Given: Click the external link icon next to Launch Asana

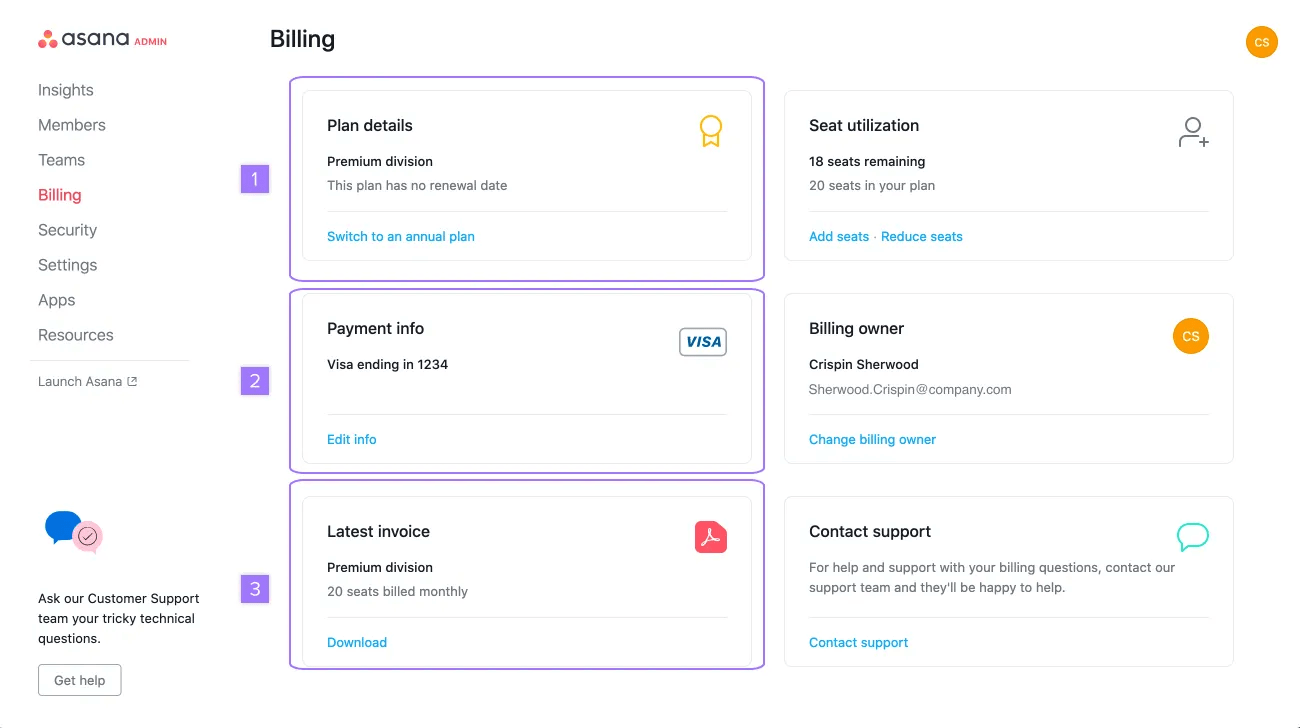Looking at the screenshot, I should click(130, 380).
